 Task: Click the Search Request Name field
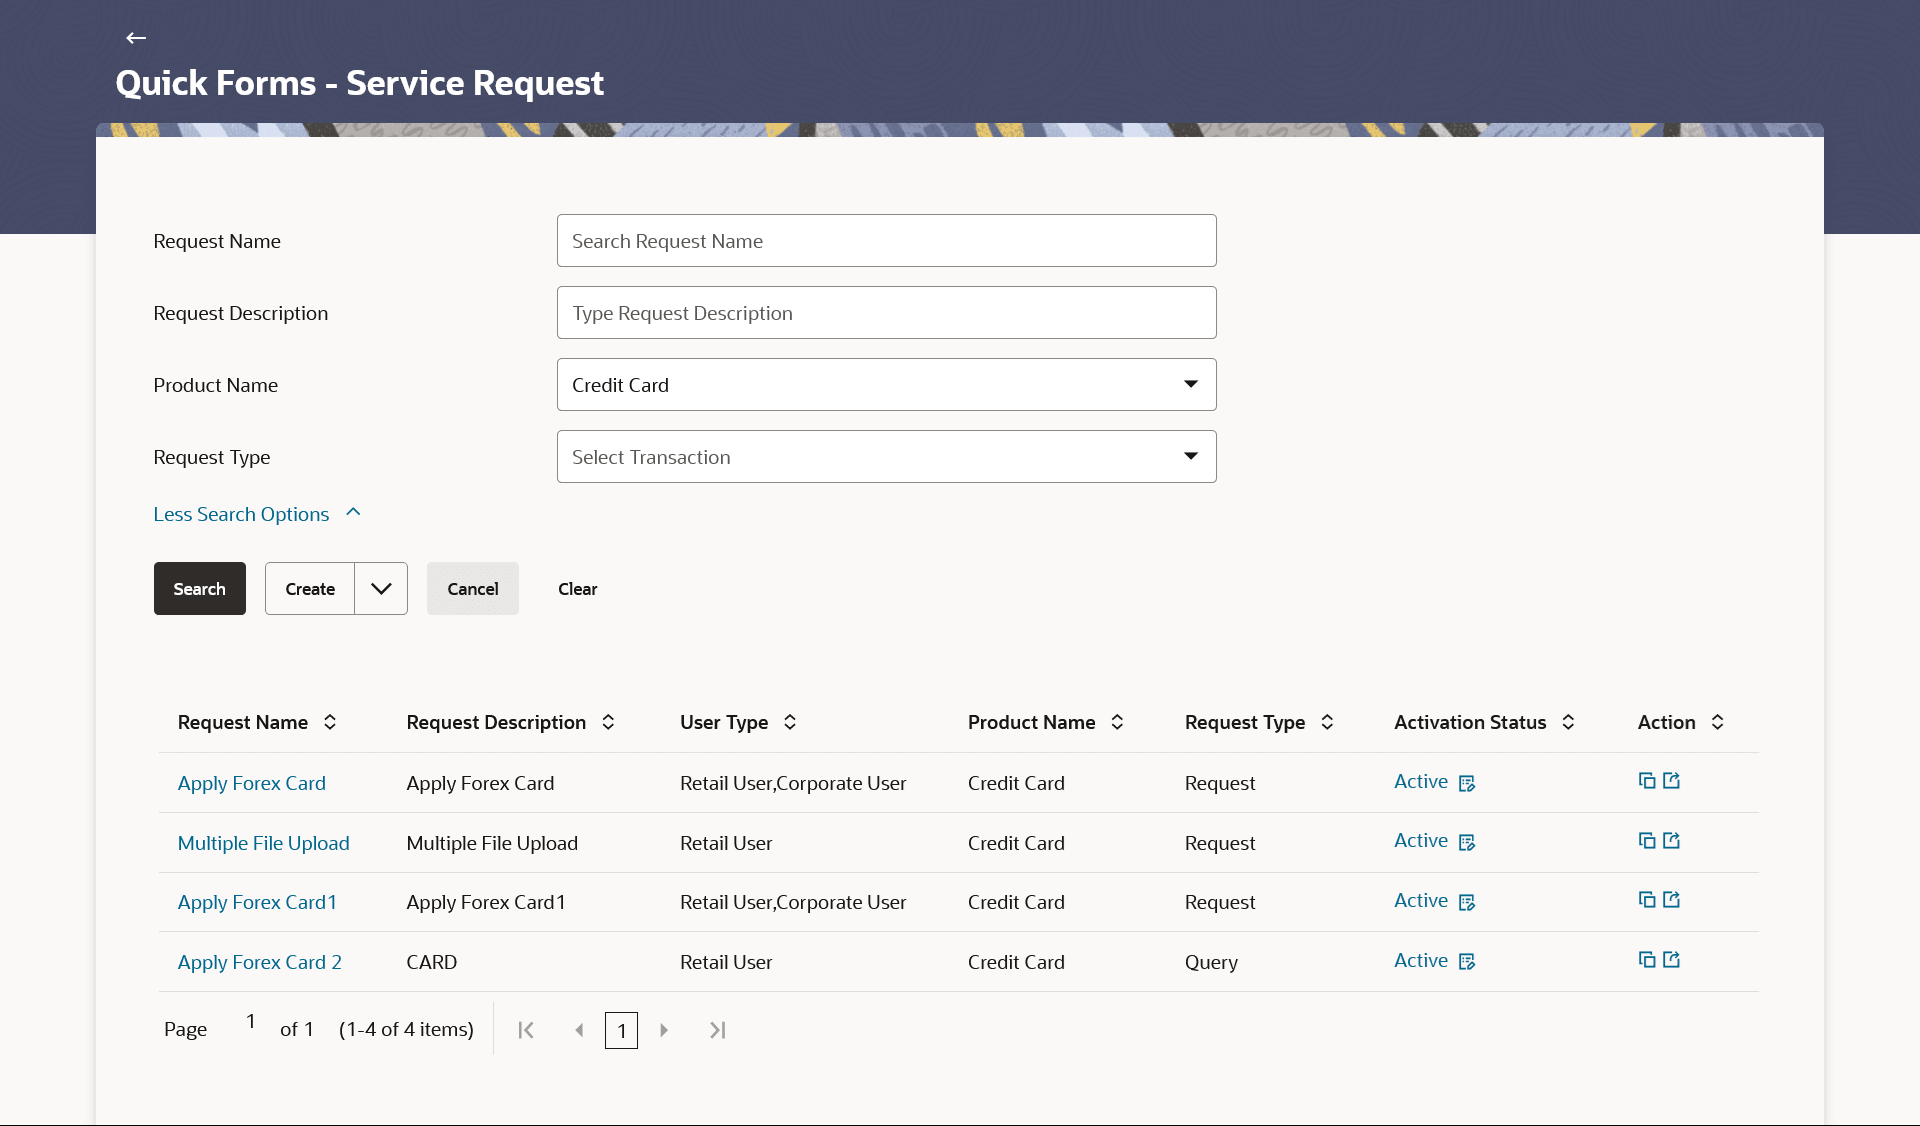coord(886,241)
